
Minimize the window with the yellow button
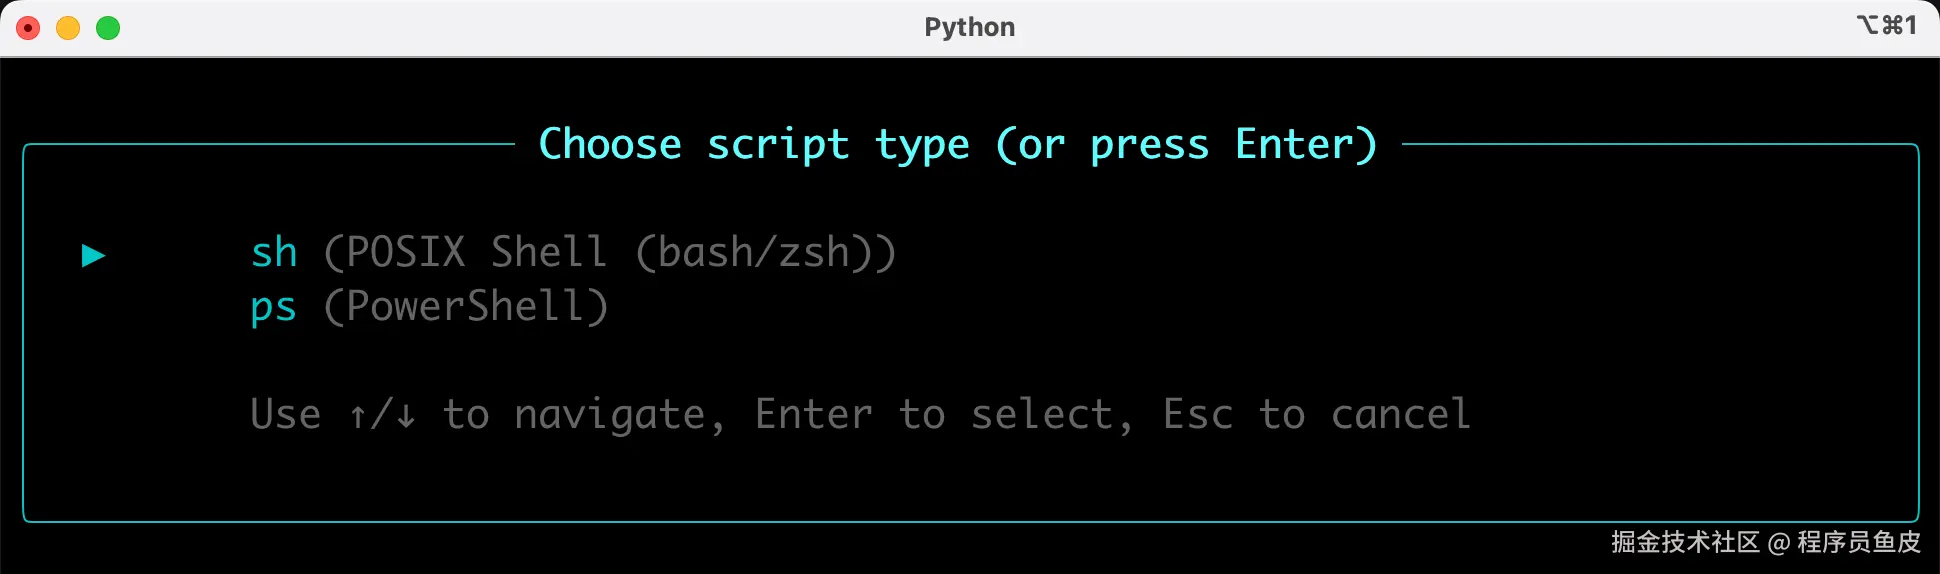click(68, 28)
